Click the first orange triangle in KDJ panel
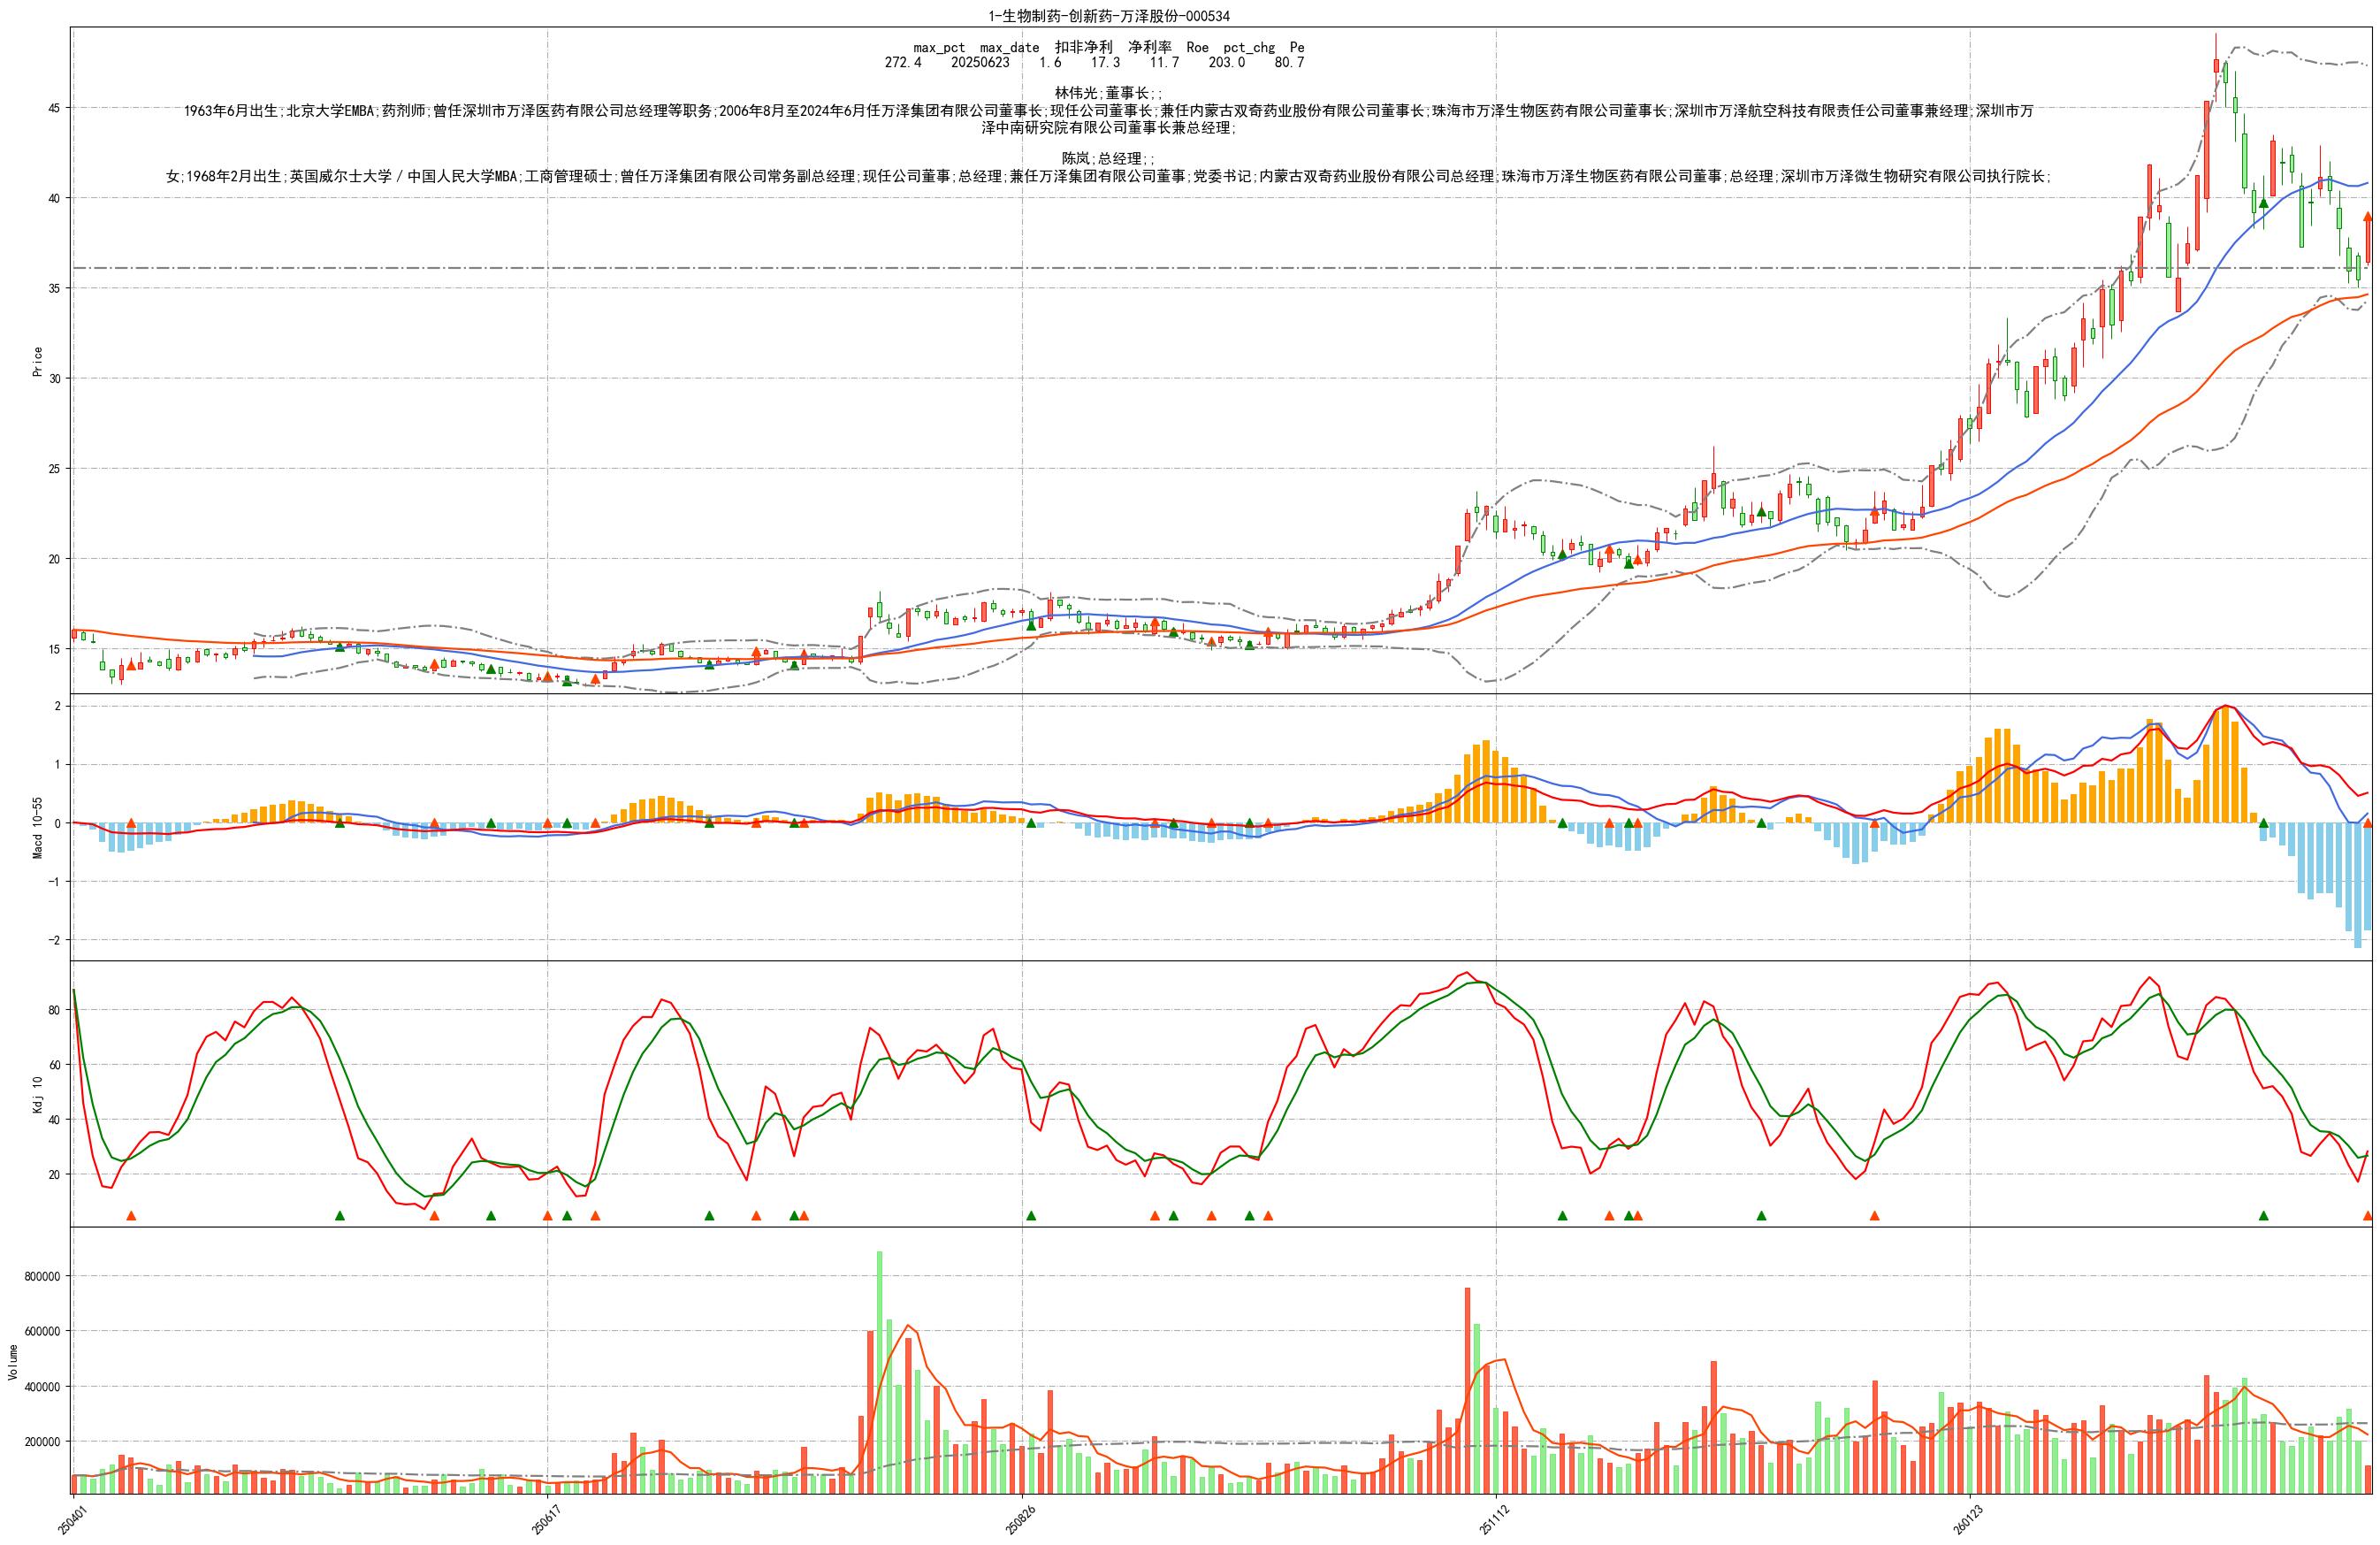Viewport: 2380px width, 1545px height. (x=131, y=1216)
